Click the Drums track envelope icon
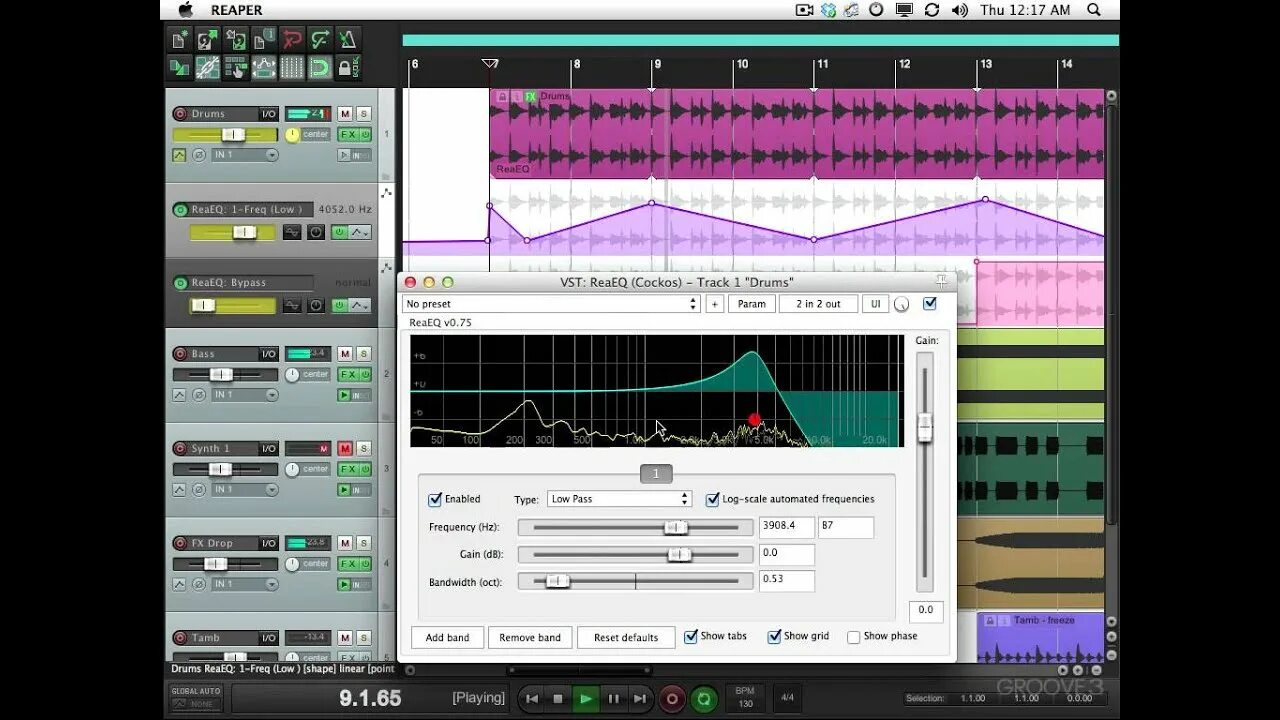This screenshot has width=1280, height=720. 179,155
